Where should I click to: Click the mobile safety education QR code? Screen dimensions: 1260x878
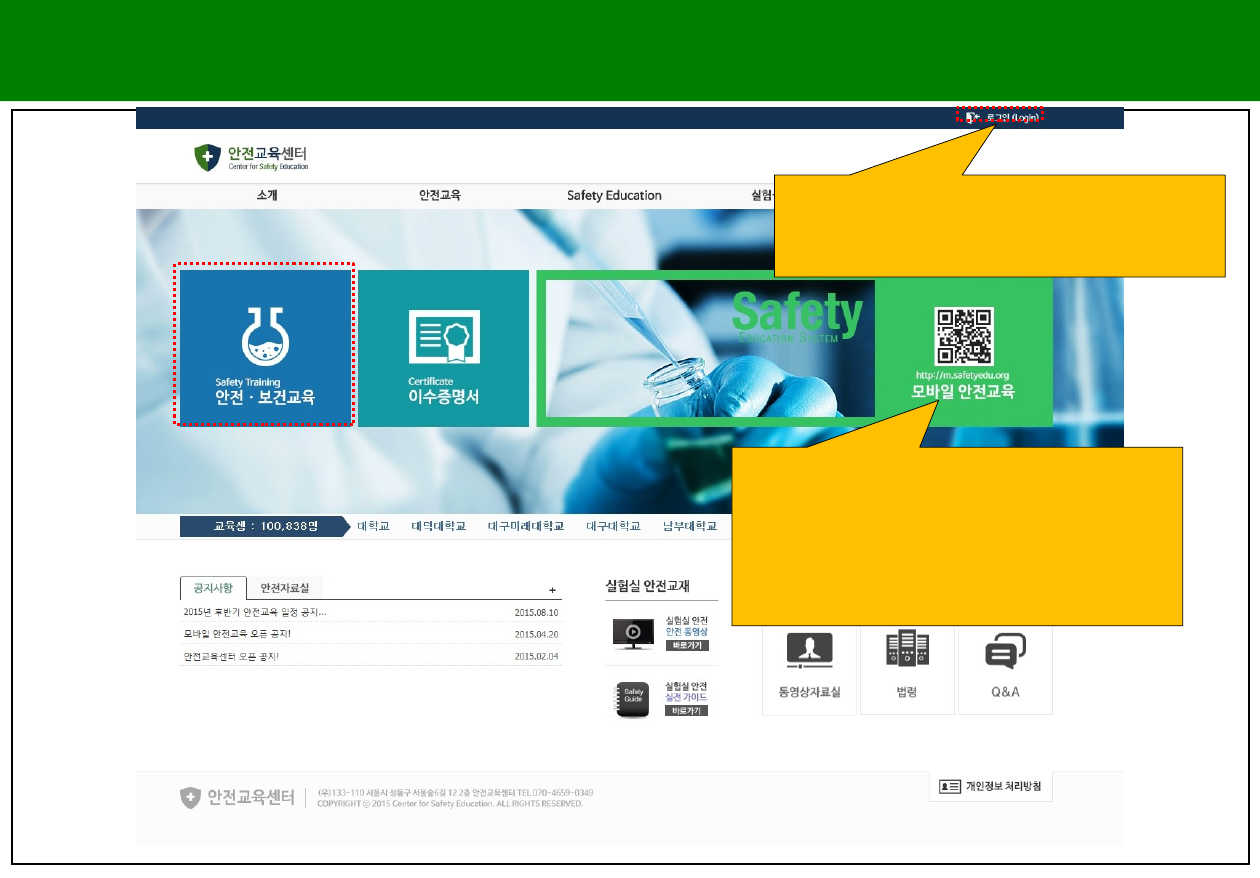tap(963, 336)
